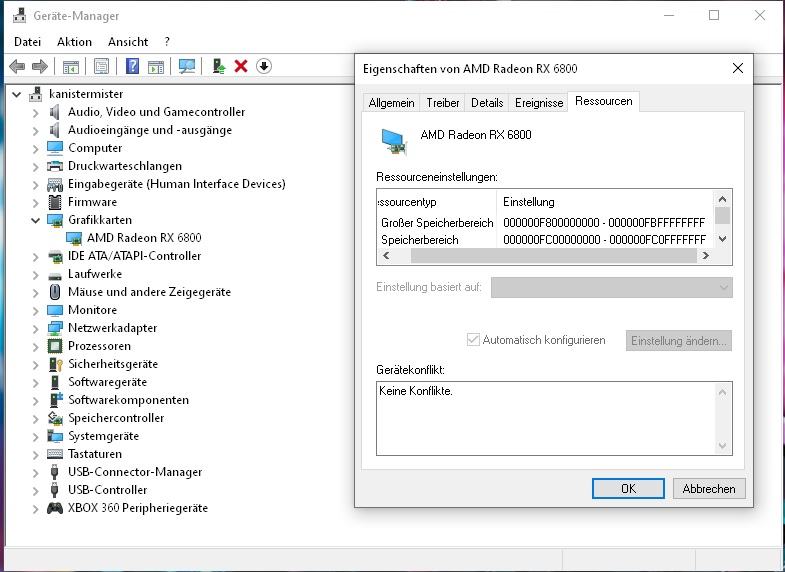
Task: Open the Properties sheet toolbar icon
Action: (101, 67)
